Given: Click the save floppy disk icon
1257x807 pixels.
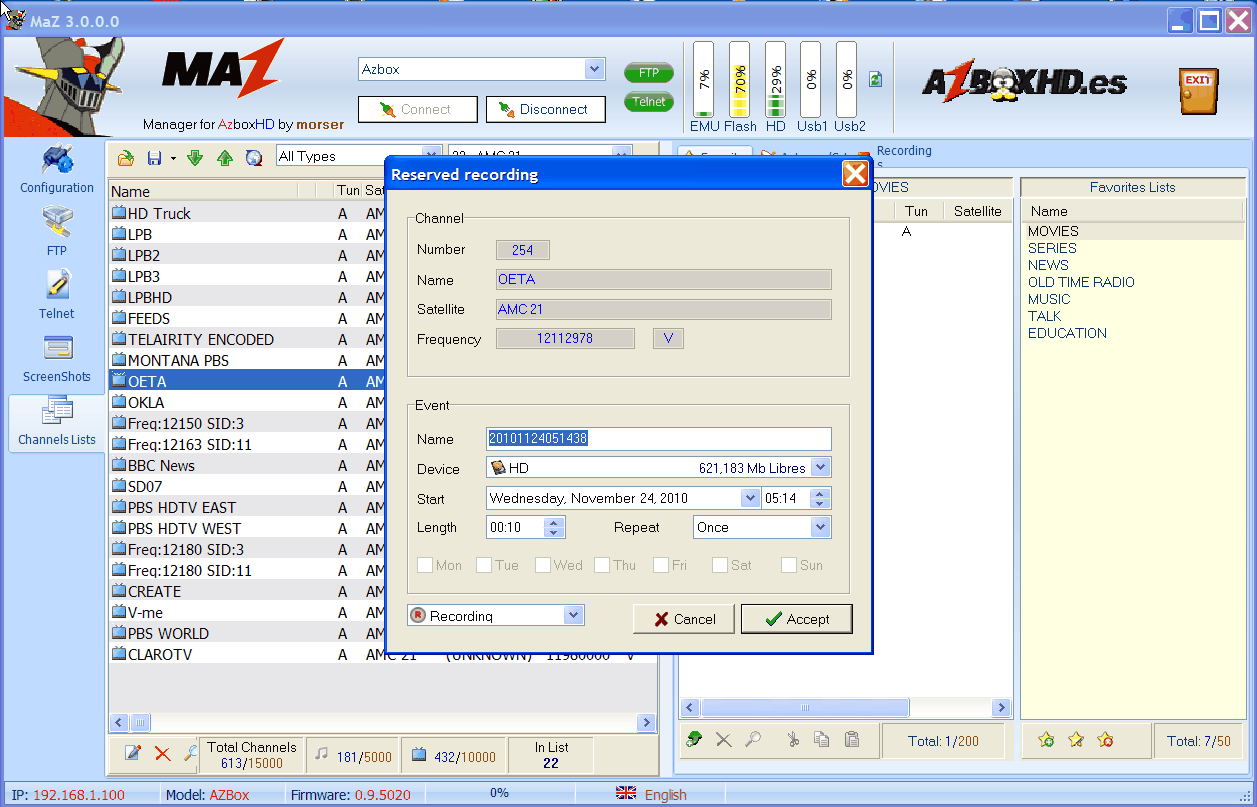Looking at the screenshot, I should pyautogui.click(x=154, y=157).
